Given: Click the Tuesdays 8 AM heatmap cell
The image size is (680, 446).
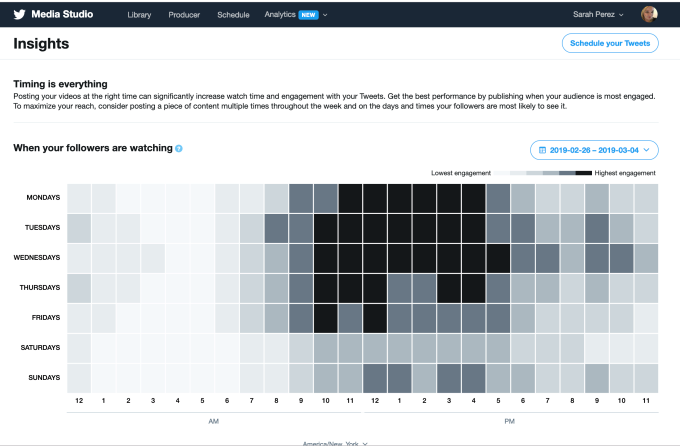Looking at the screenshot, I should [277, 228].
